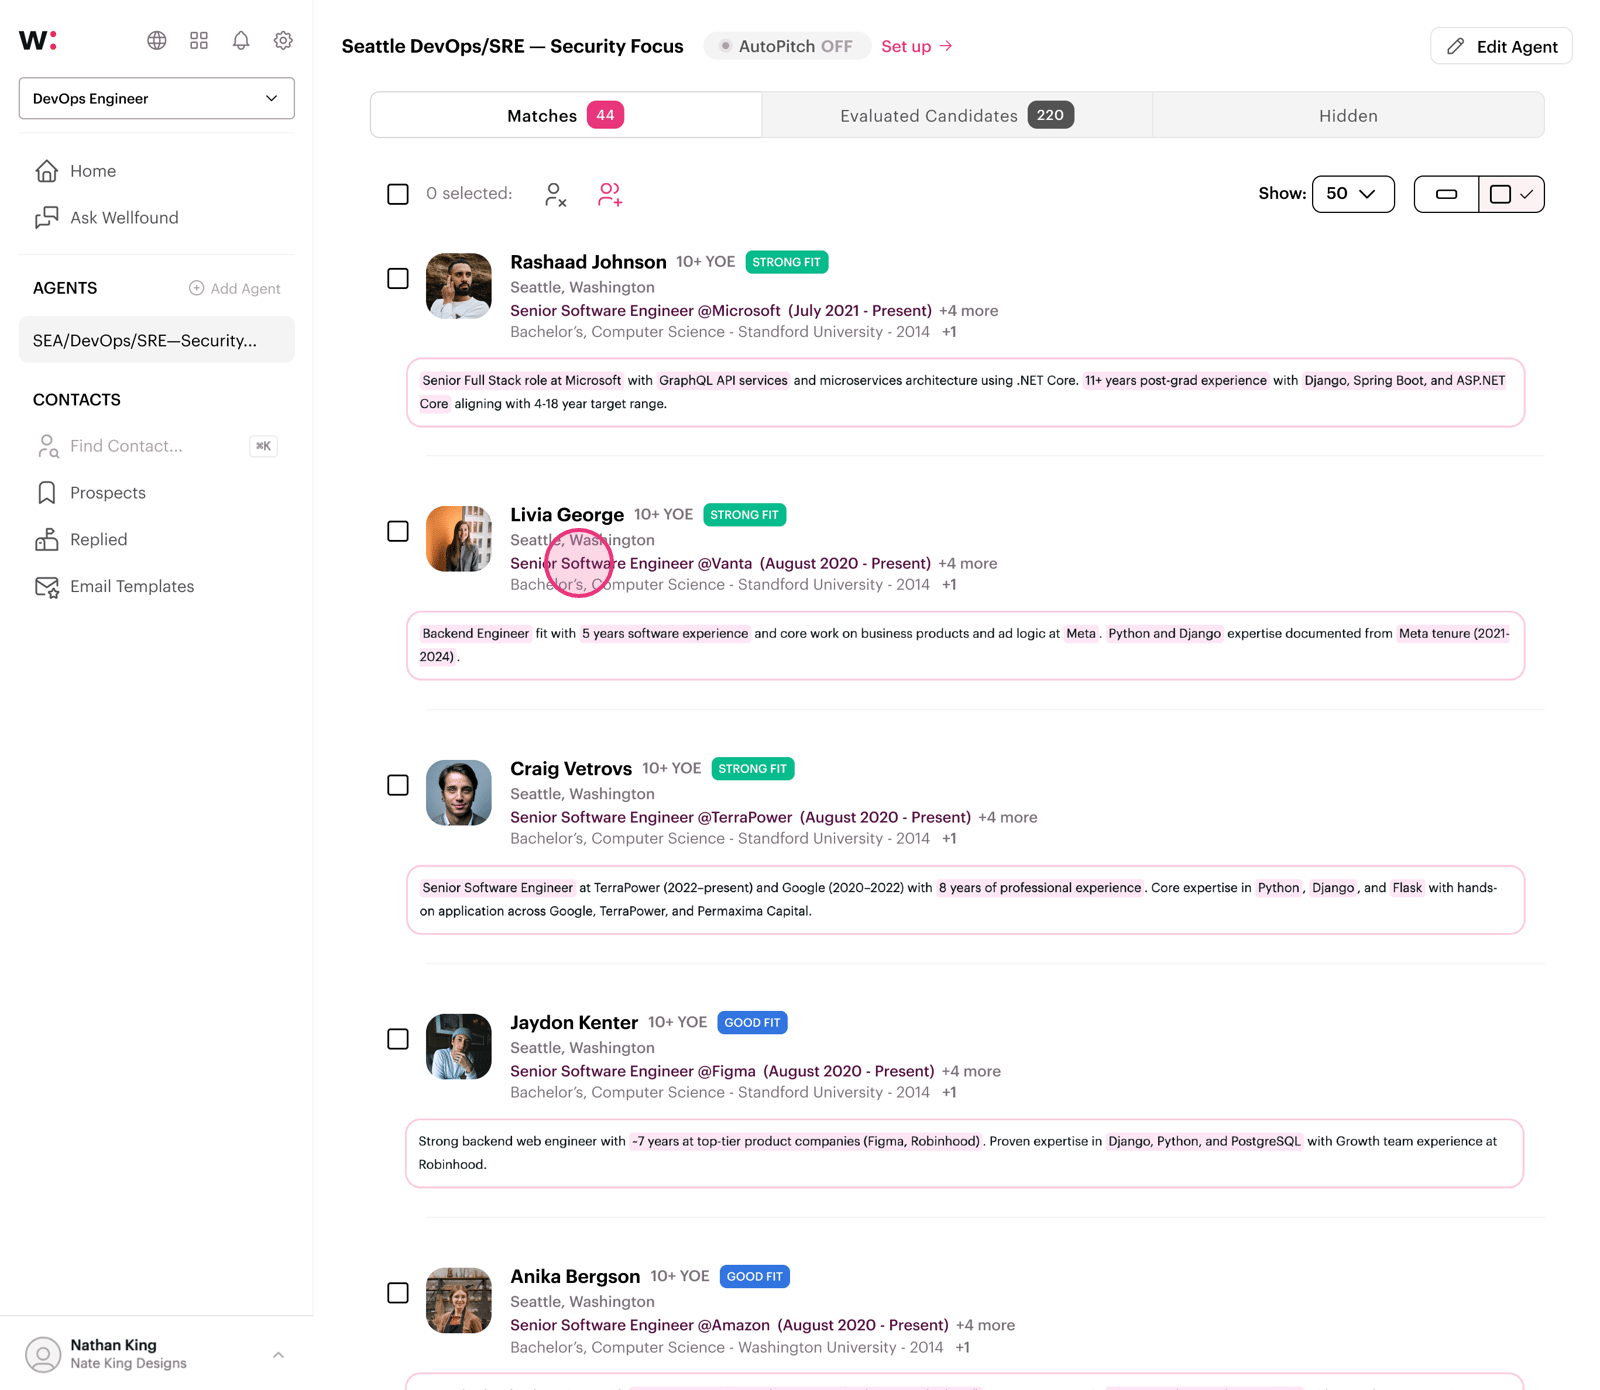This screenshot has width=1600, height=1390.
Task: Click Anika Bergson's profile photo
Action: (459, 1301)
